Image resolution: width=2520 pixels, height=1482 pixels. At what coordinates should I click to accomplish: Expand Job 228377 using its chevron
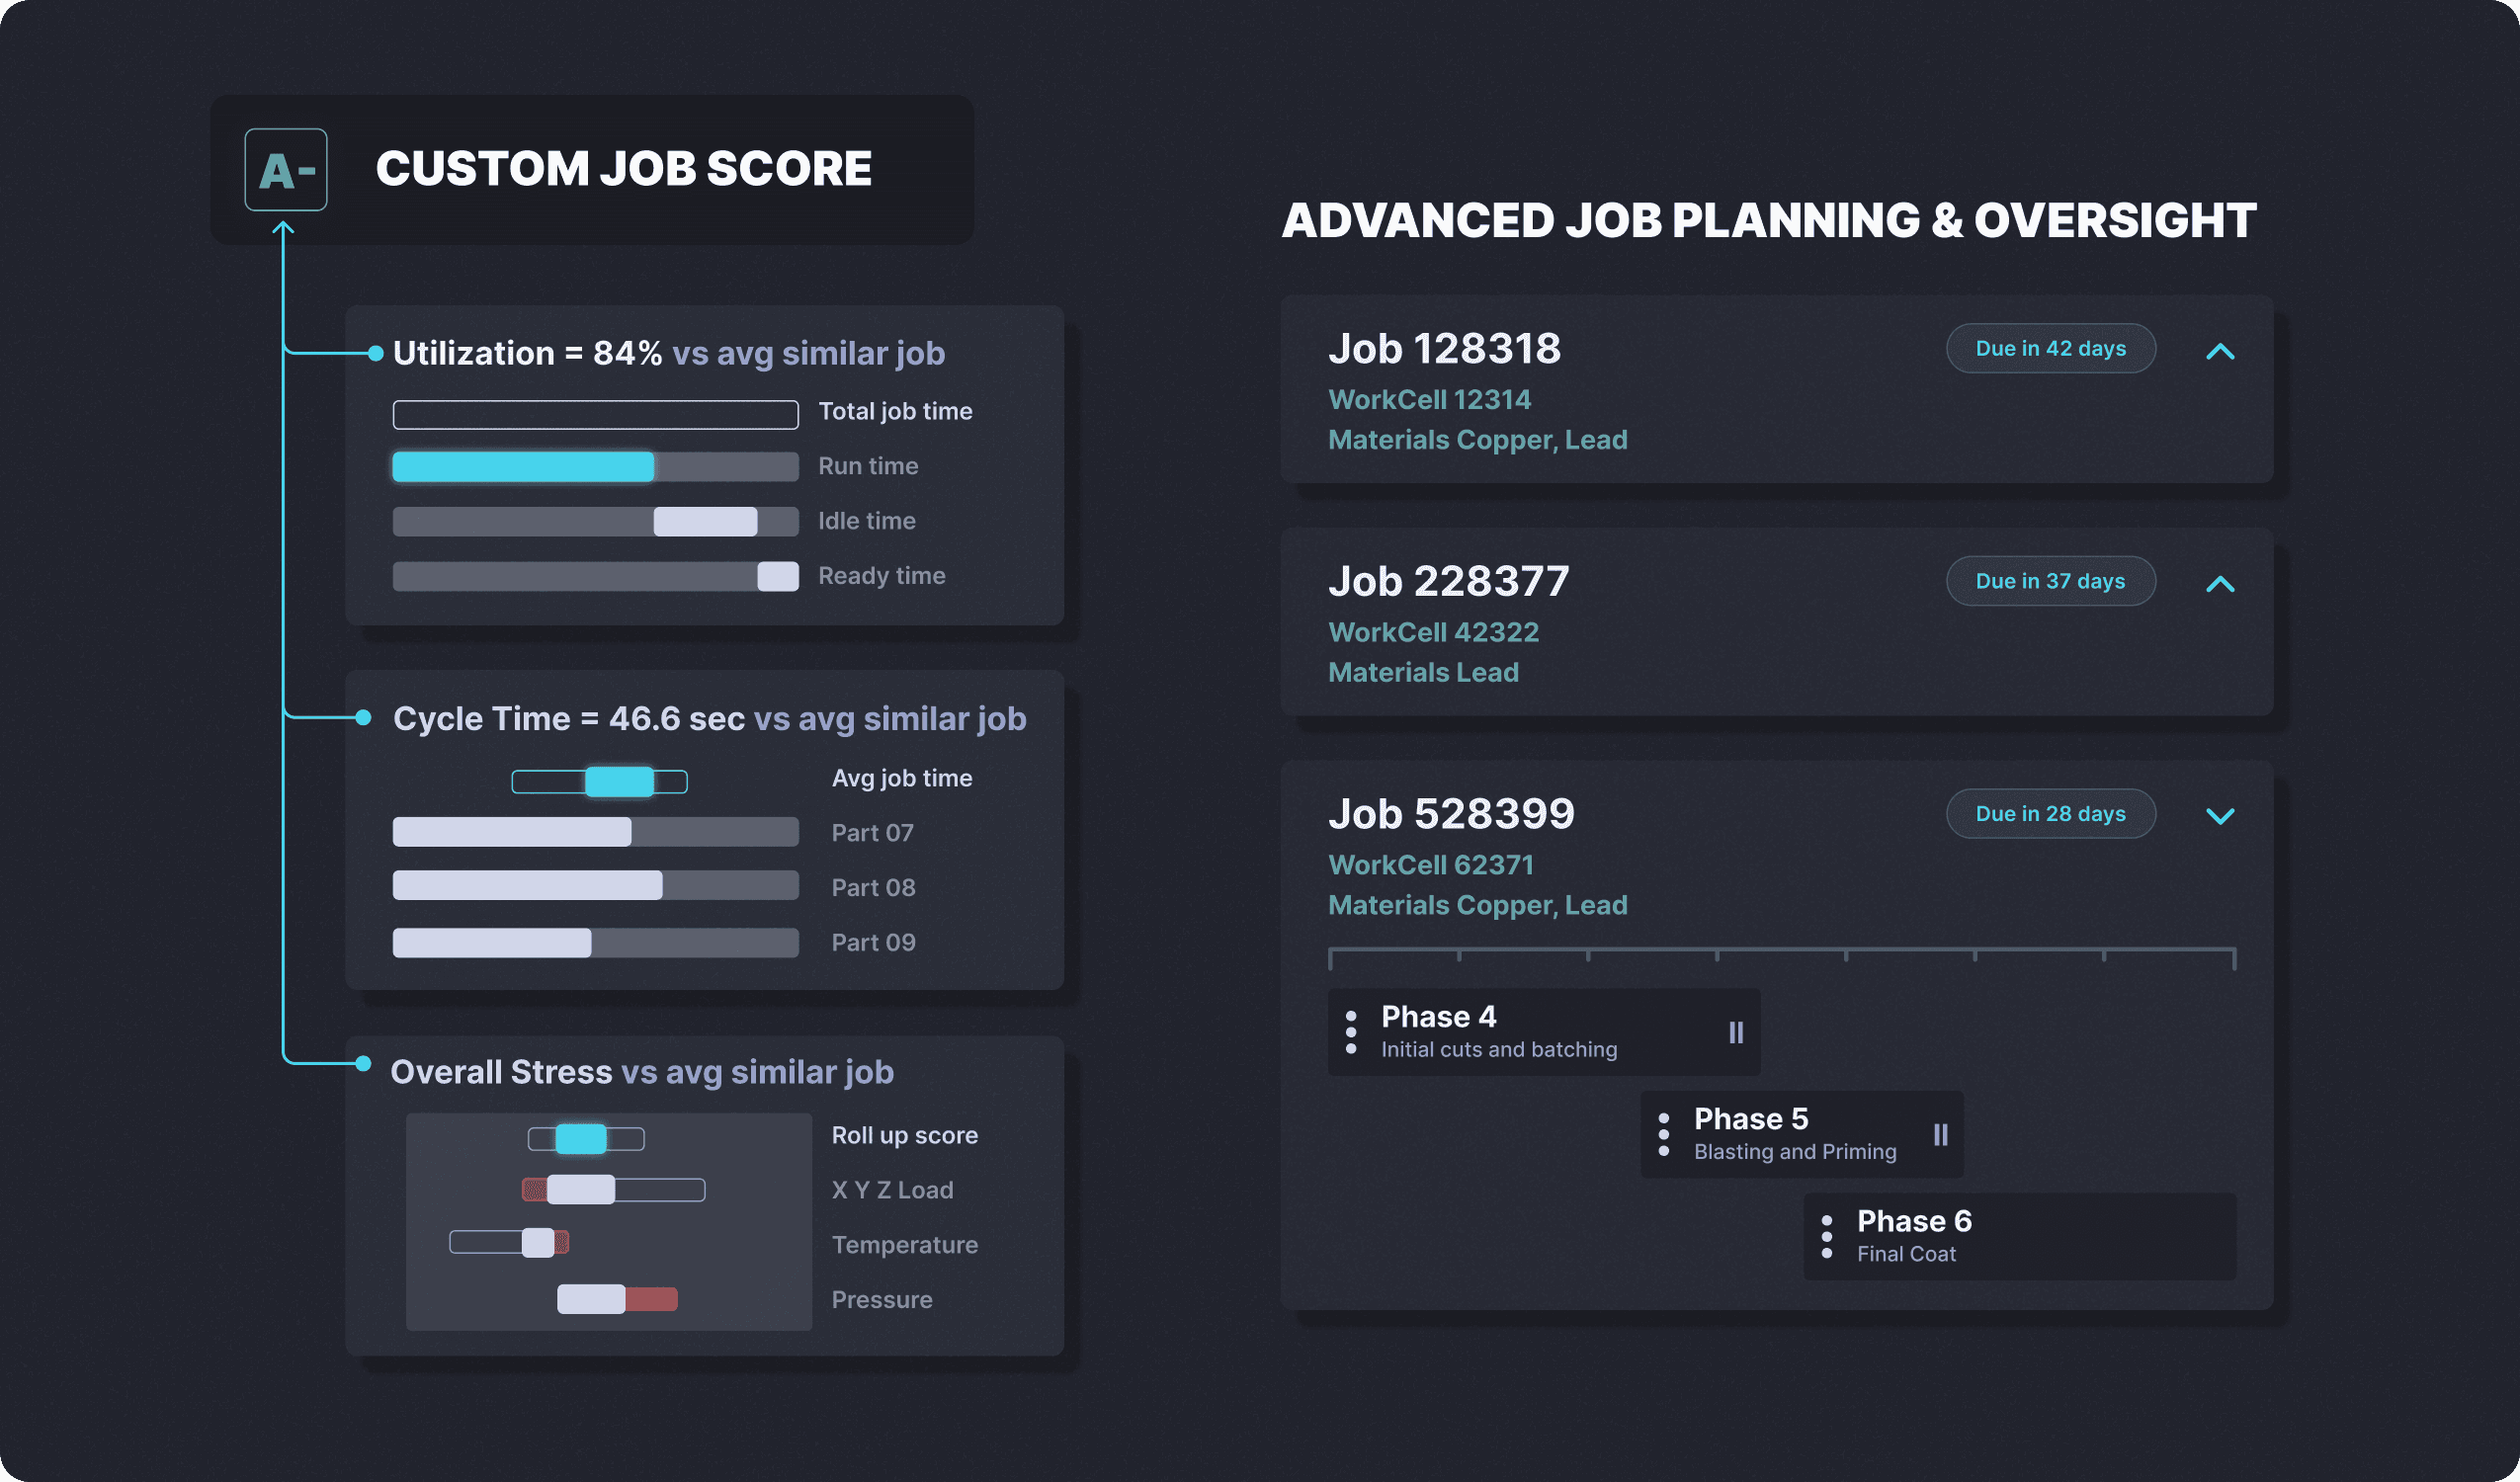[2219, 584]
